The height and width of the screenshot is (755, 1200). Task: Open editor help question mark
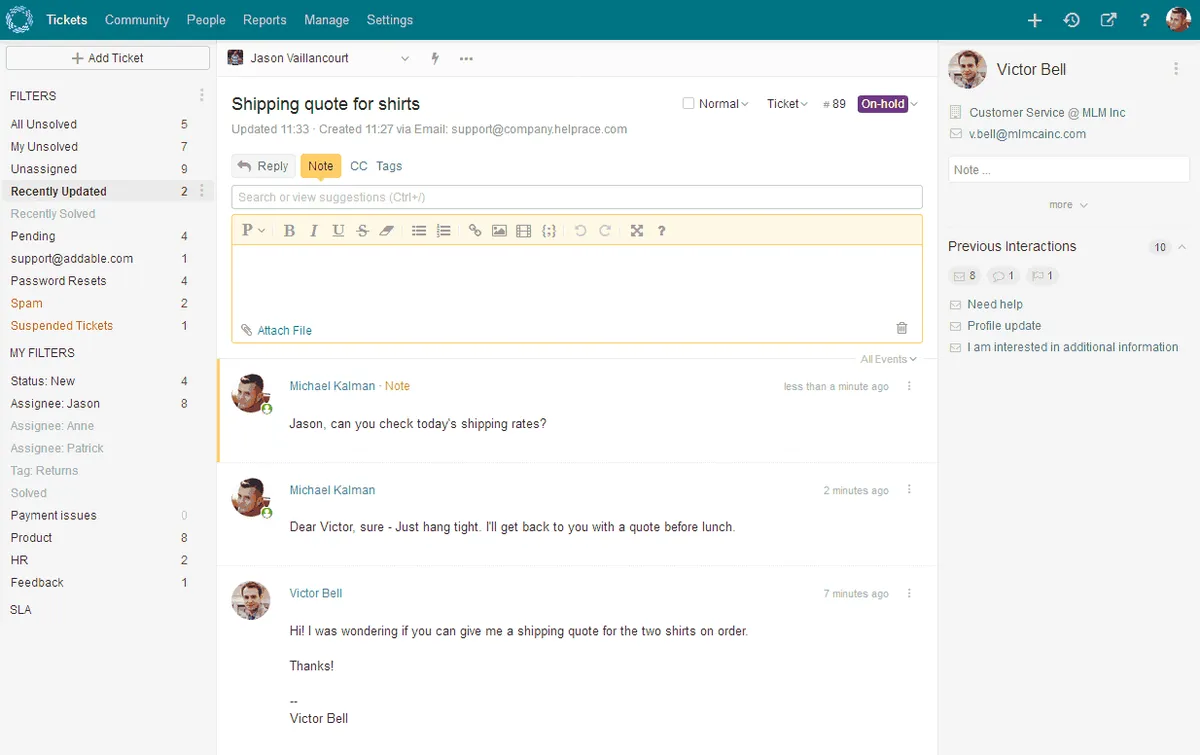pos(661,231)
